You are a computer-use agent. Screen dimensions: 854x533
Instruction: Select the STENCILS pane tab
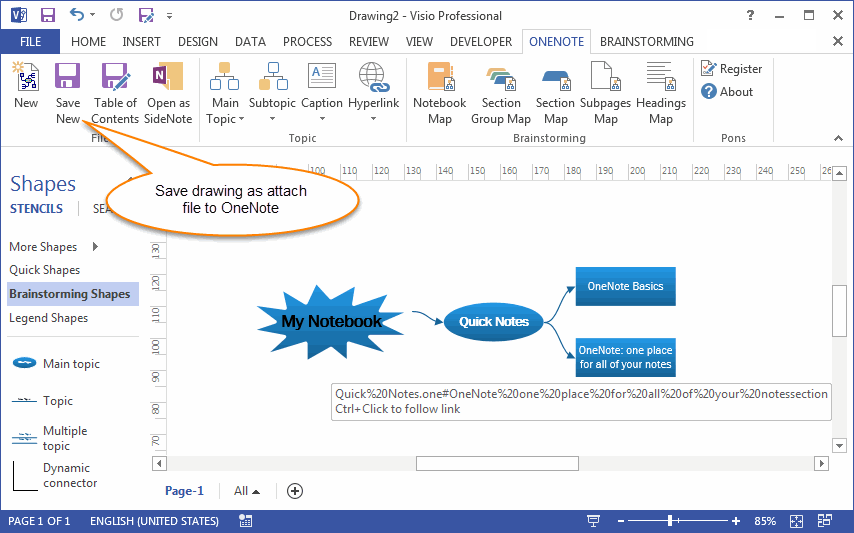pos(36,209)
